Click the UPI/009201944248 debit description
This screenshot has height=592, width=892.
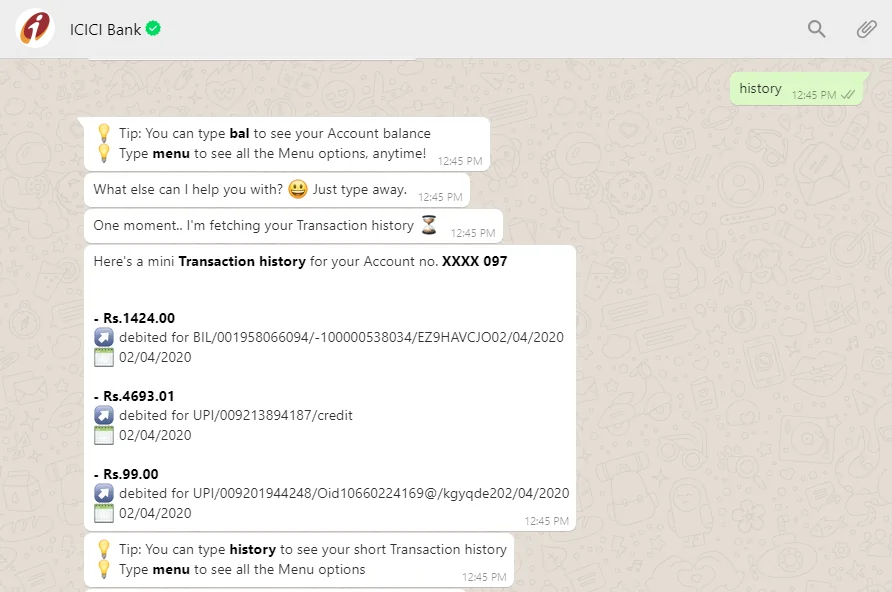point(344,494)
